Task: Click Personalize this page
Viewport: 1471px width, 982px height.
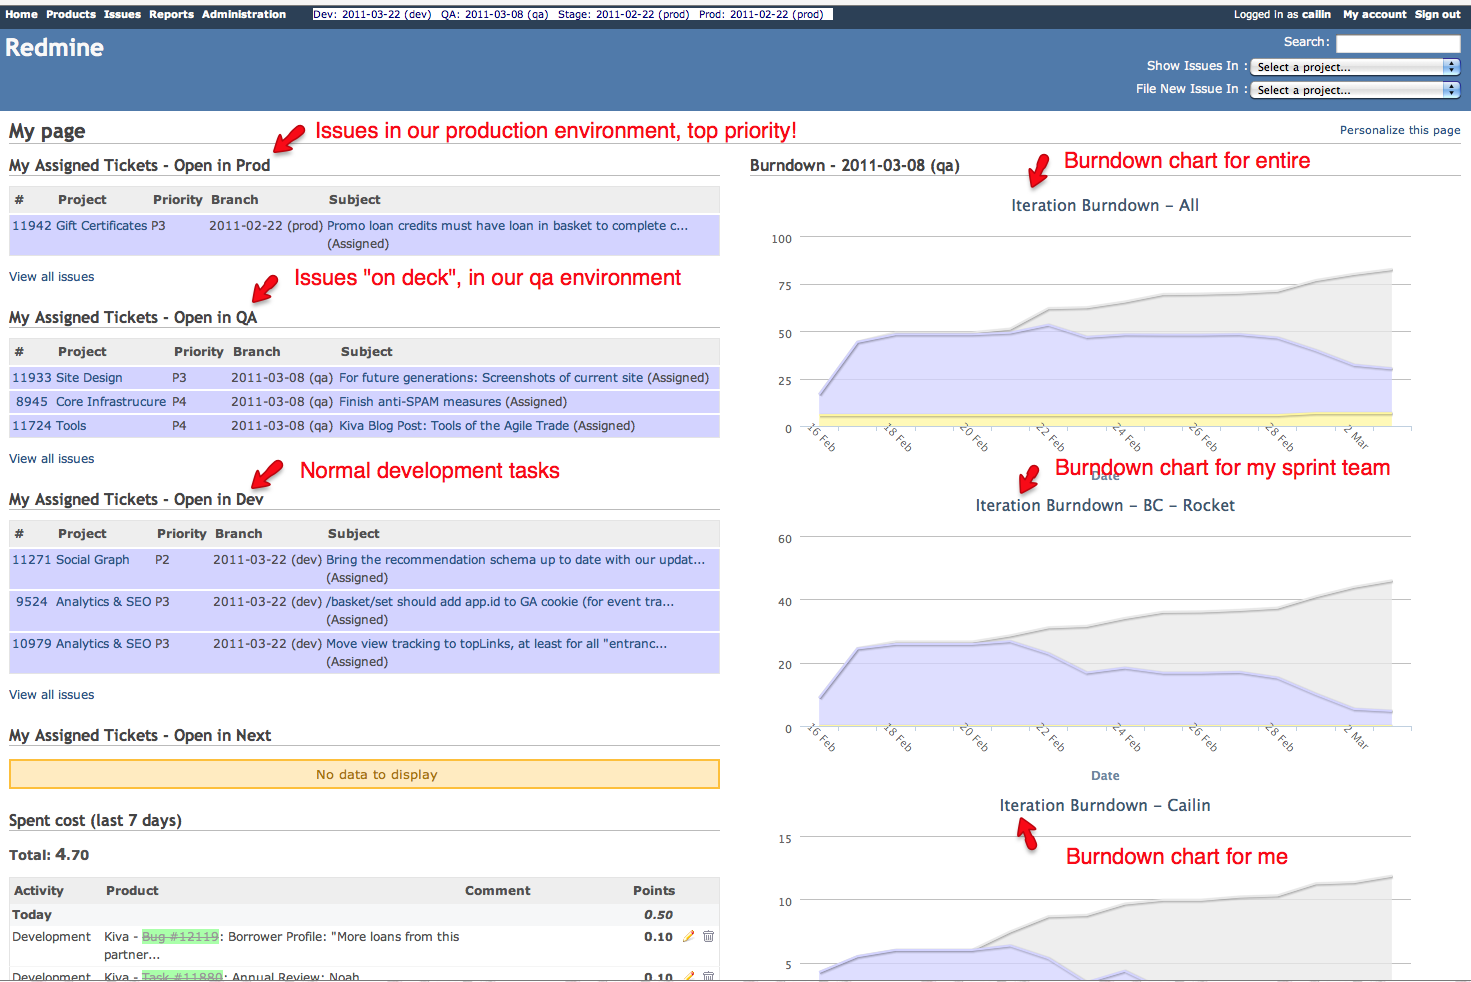Action: pyautogui.click(x=1399, y=130)
